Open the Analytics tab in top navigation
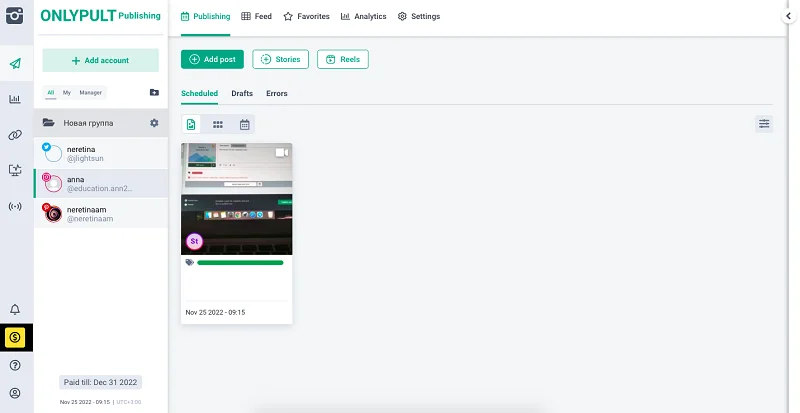This screenshot has width=800, height=413. tap(362, 17)
